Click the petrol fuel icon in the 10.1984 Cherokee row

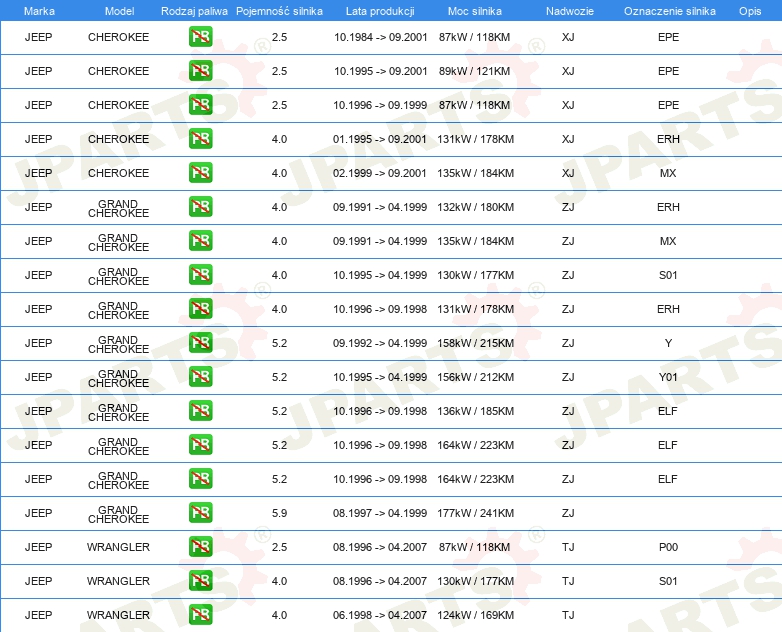(200, 37)
